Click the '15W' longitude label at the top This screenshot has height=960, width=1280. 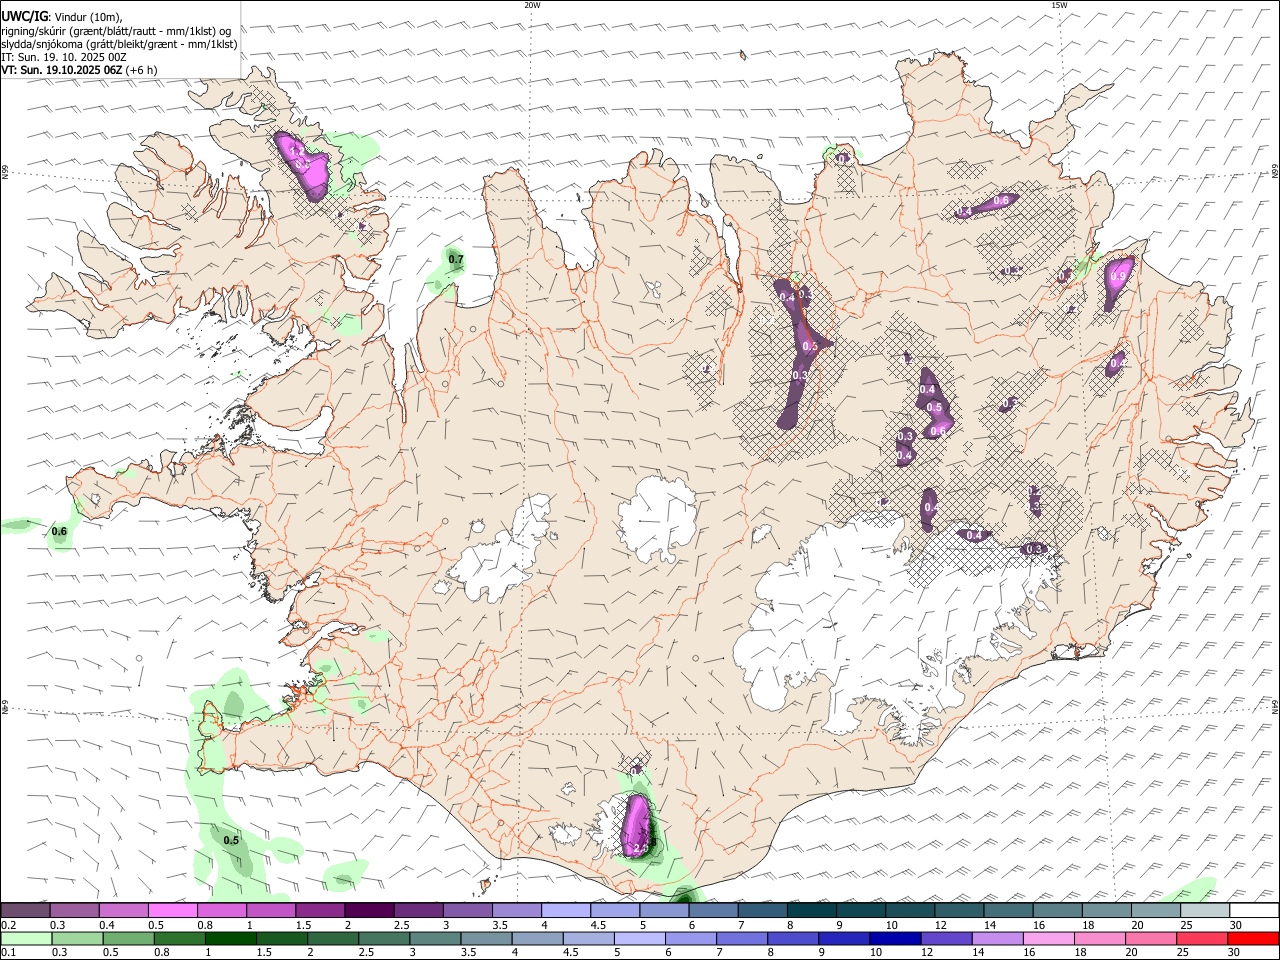click(x=1059, y=5)
